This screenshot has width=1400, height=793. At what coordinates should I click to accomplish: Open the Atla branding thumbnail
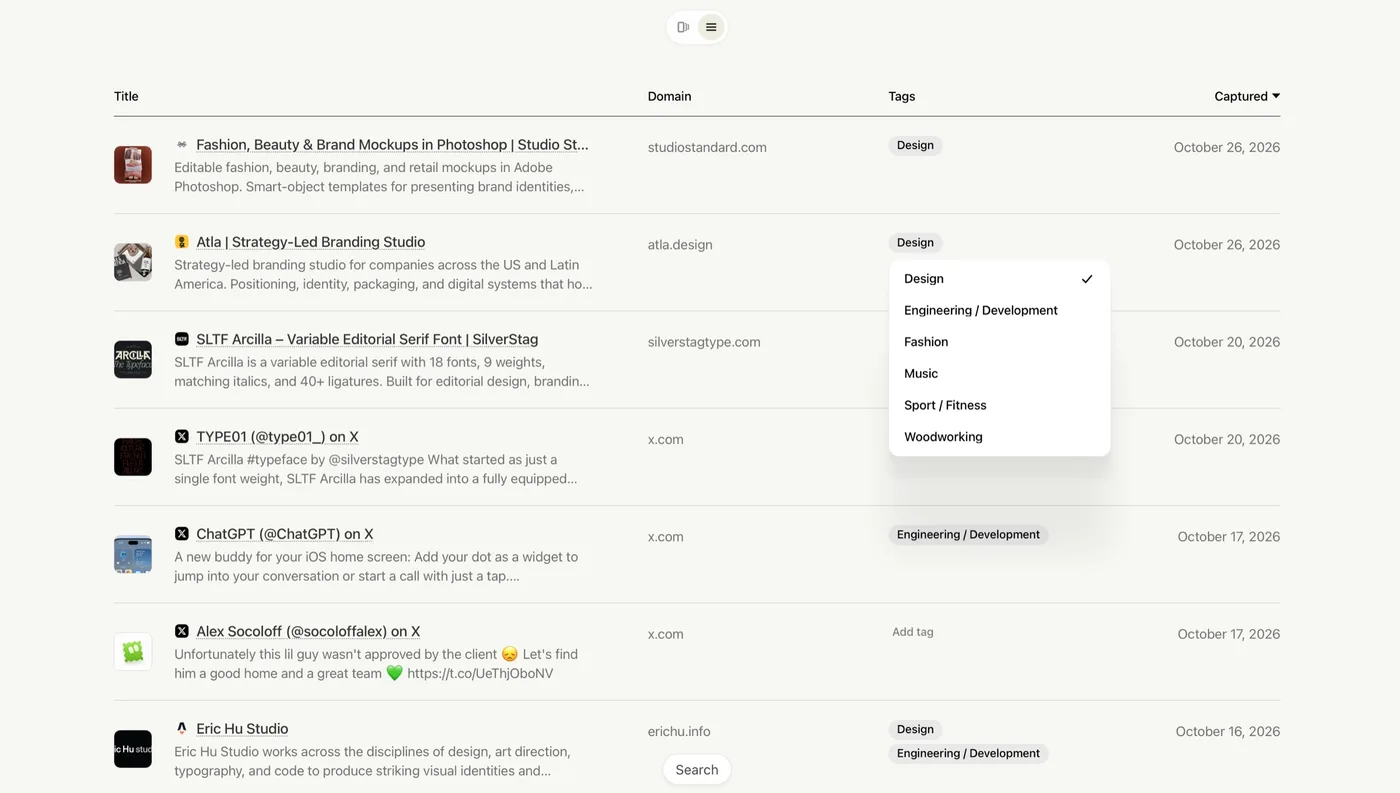coord(133,262)
